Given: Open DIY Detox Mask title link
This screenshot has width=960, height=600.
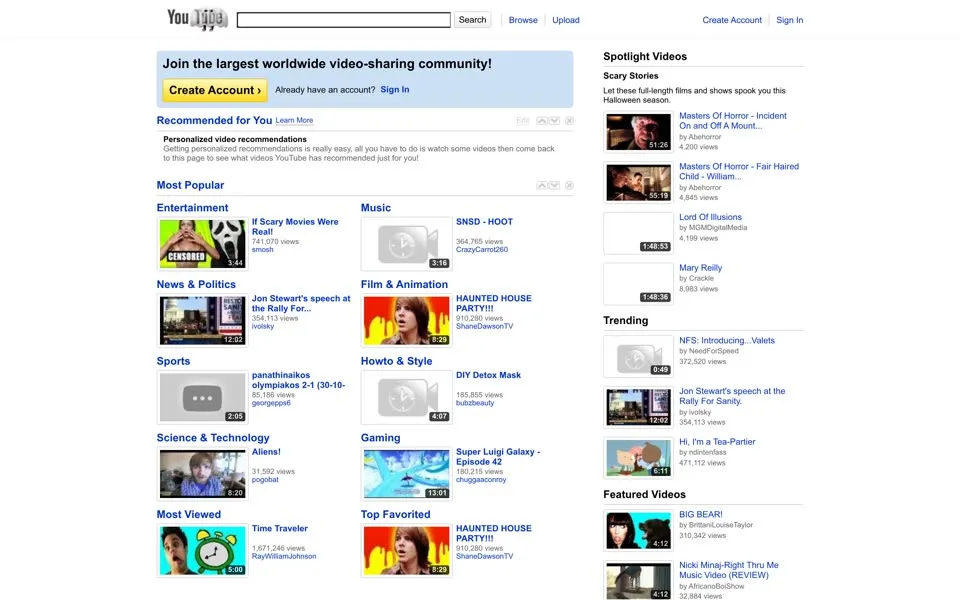Looking at the screenshot, I should pos(488,375).
